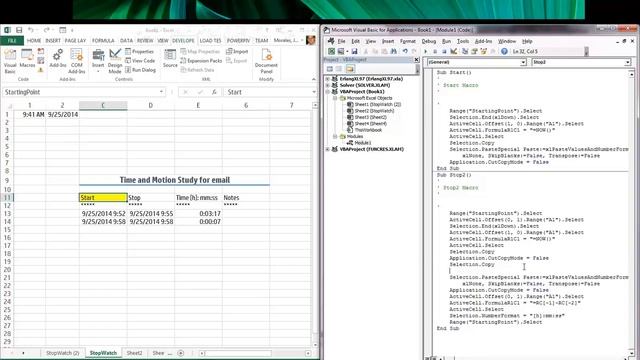Switch to the StopWatch (2) sheet tab
Image resolution: width=640 pixels, height=360 pixels.
[x=62, y=353]
